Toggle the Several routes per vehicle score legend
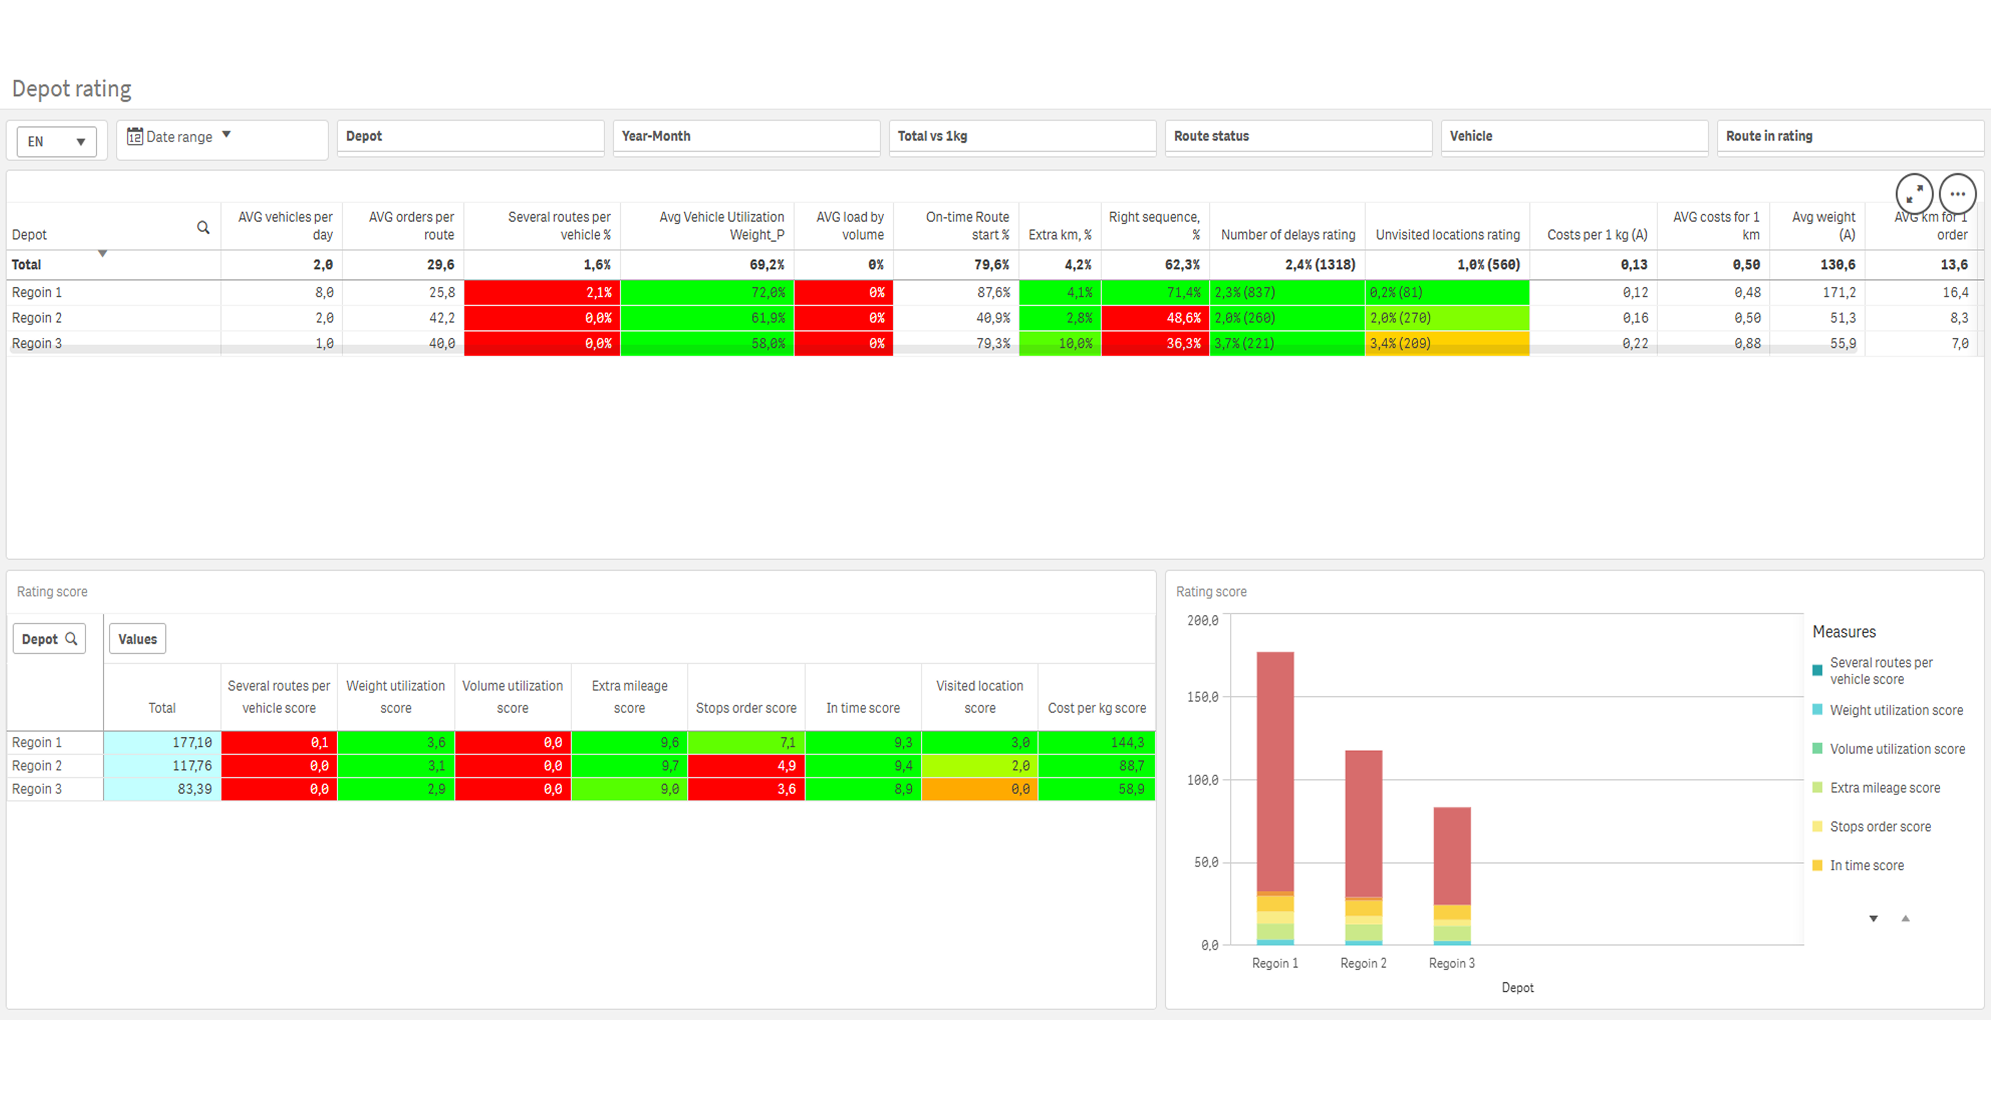 pyautogui.click(x=1880, y=671)
